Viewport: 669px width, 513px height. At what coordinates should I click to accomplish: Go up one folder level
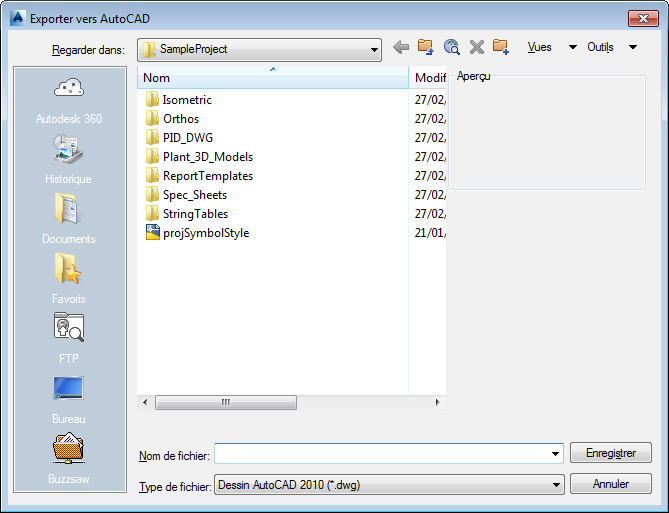point(425,47)
